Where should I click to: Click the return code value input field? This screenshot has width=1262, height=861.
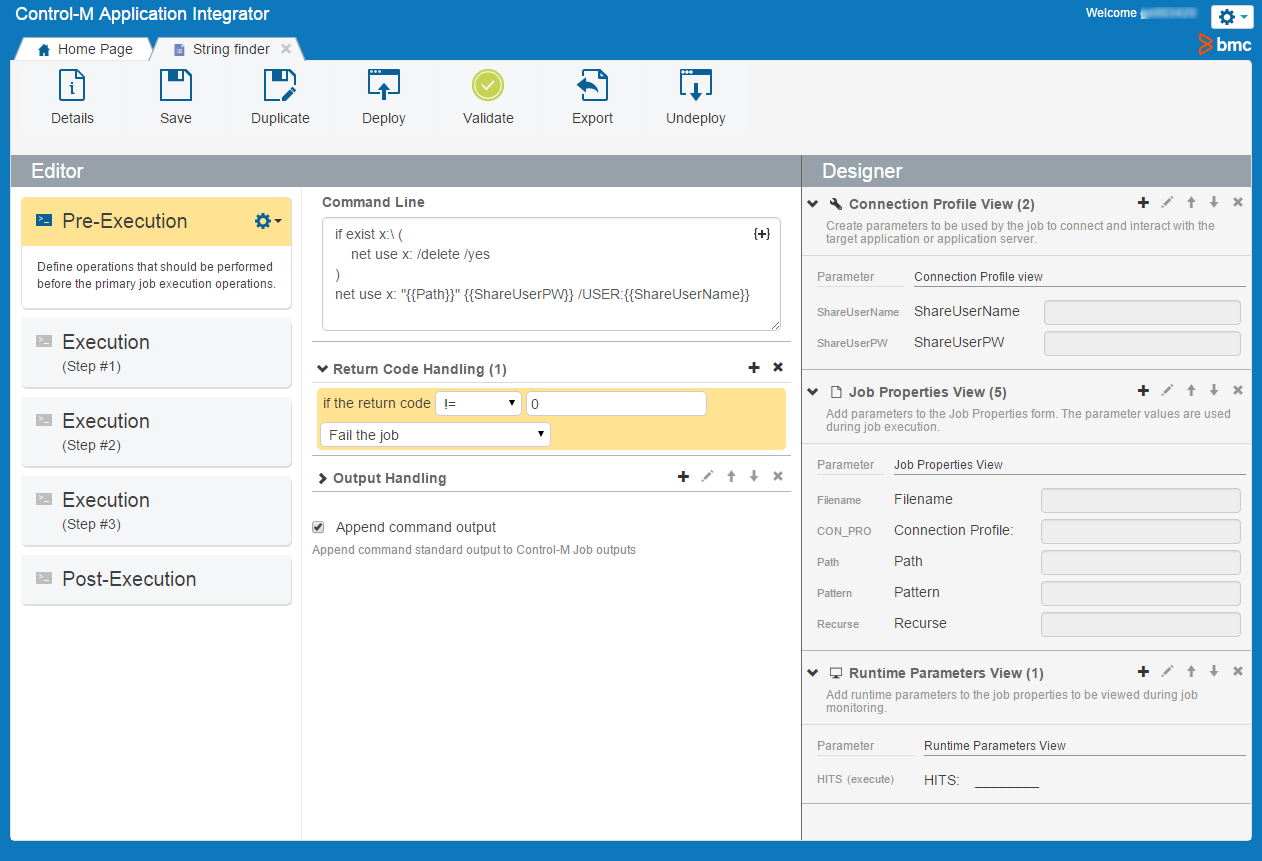(x=615, y=404)
